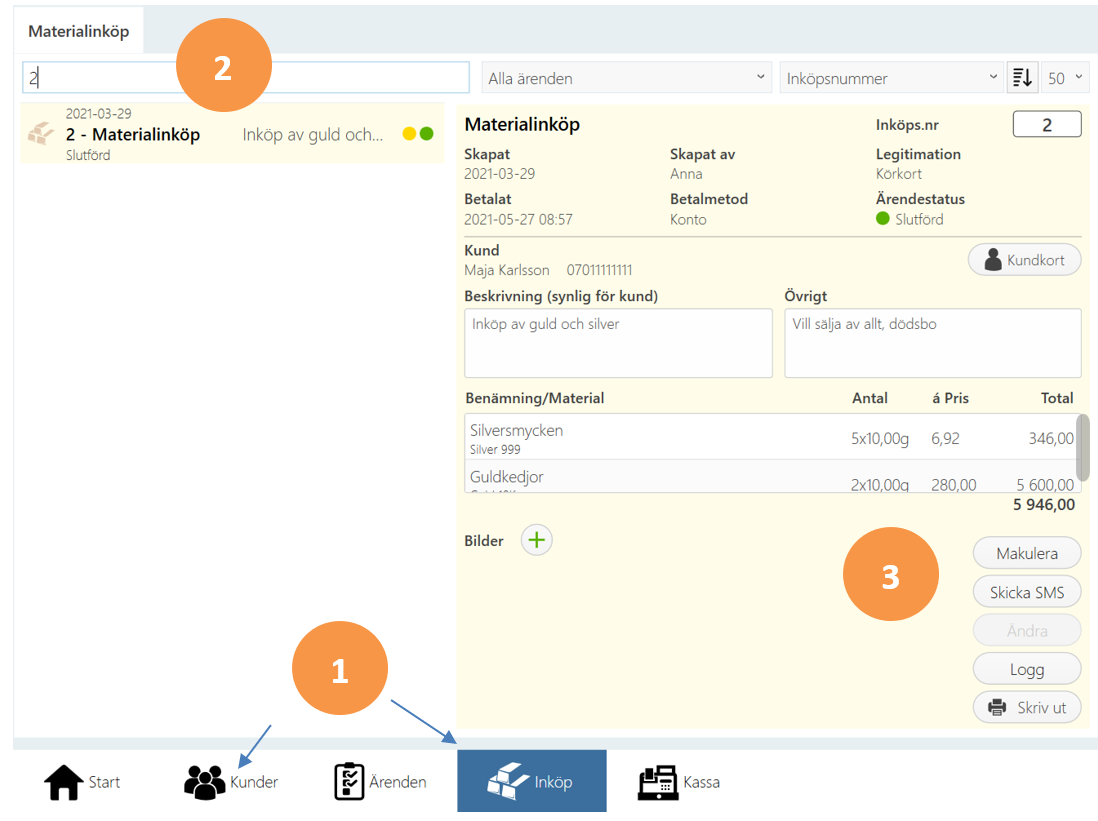The height and width of the screenshot is (821, 1098).
Task: Click the Betalmetod value Konto
Action: click(688, 219)
